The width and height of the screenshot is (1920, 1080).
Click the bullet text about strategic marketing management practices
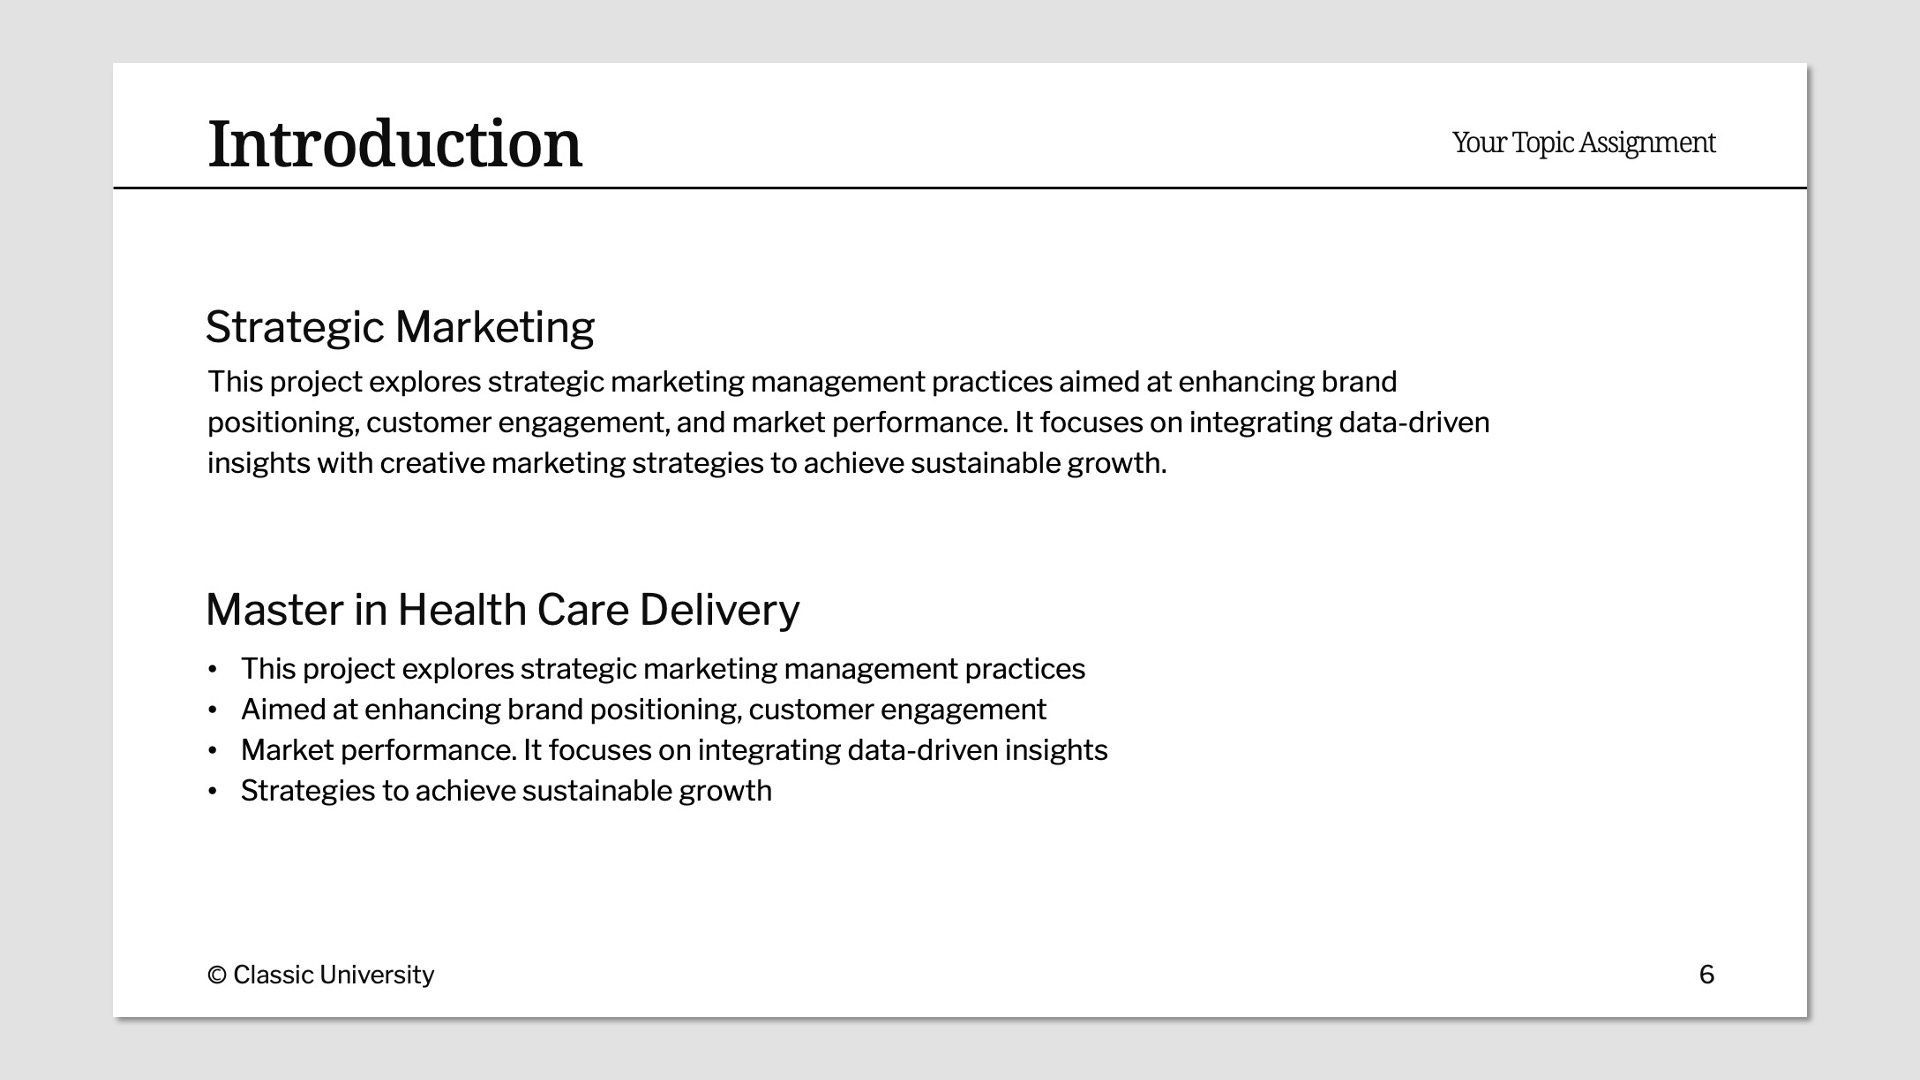coord(662,669)
